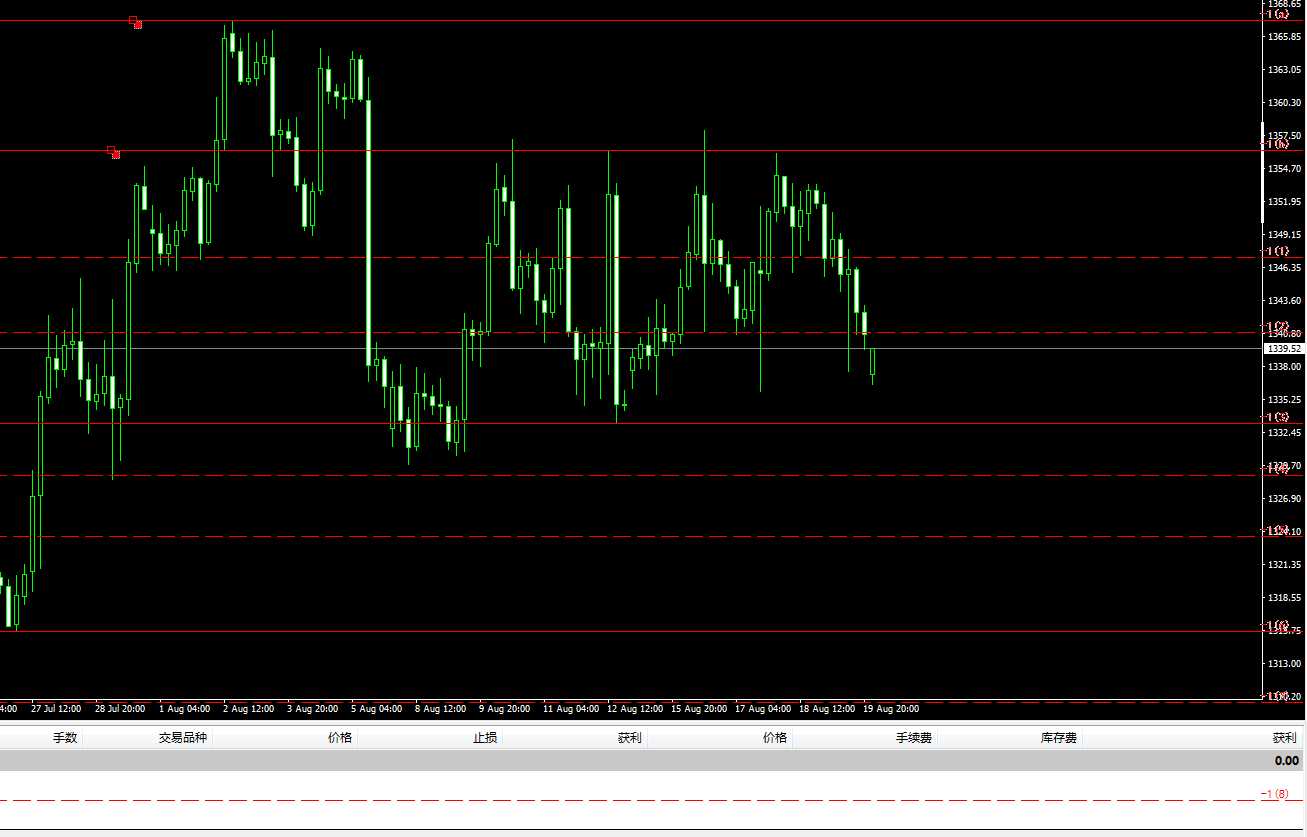The image size is (1307, 837).
Task: Click the 1321.35 price scale label
Action: 1284,565
